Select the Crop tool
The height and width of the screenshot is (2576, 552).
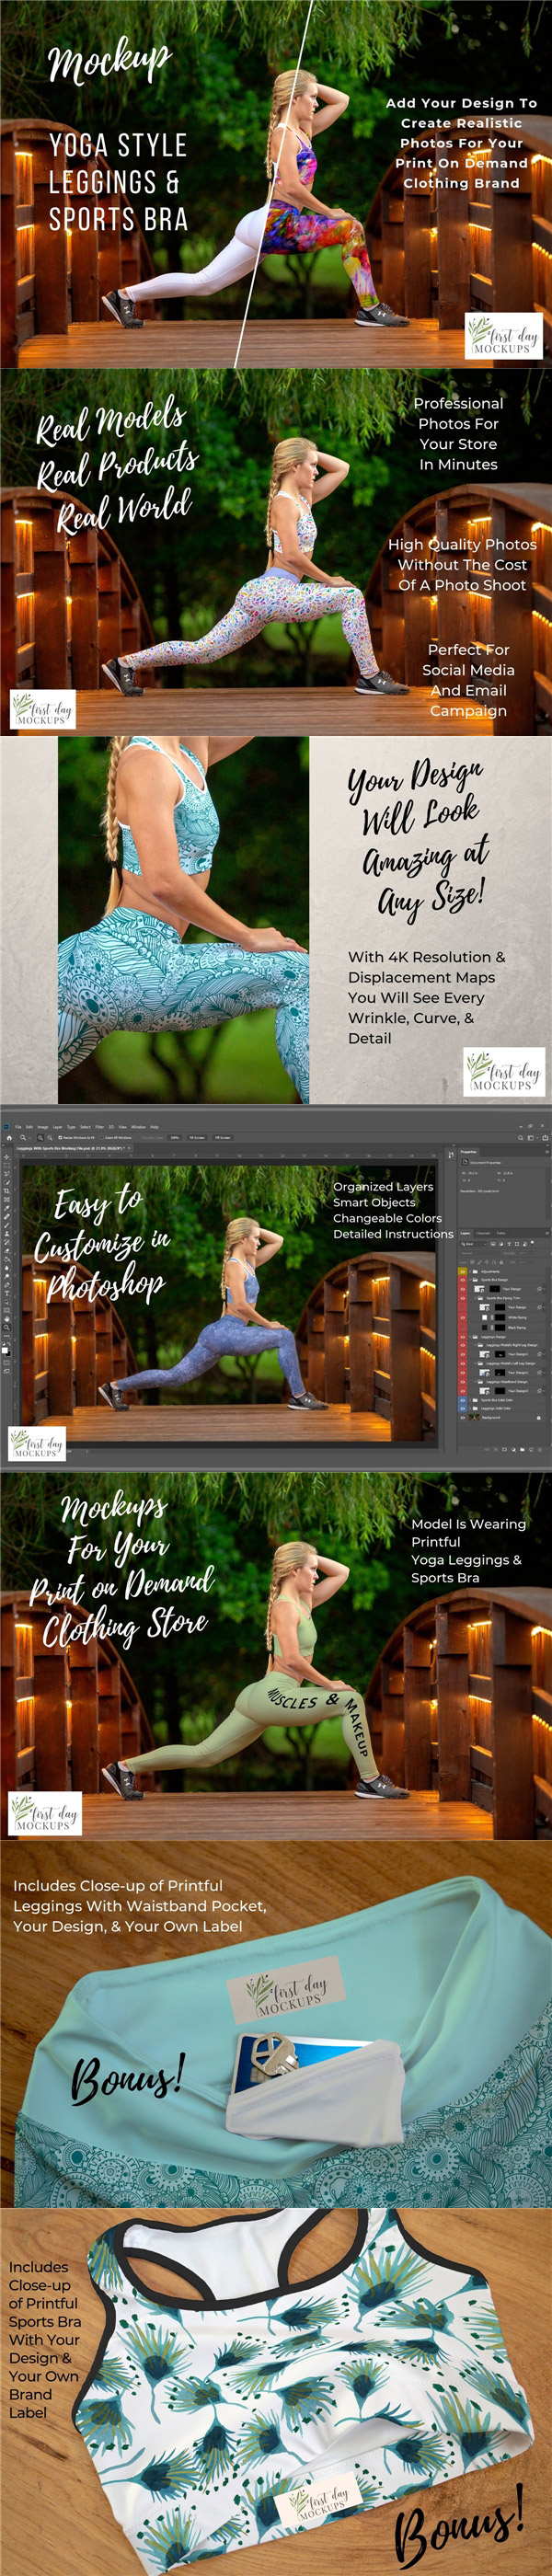6,1191
